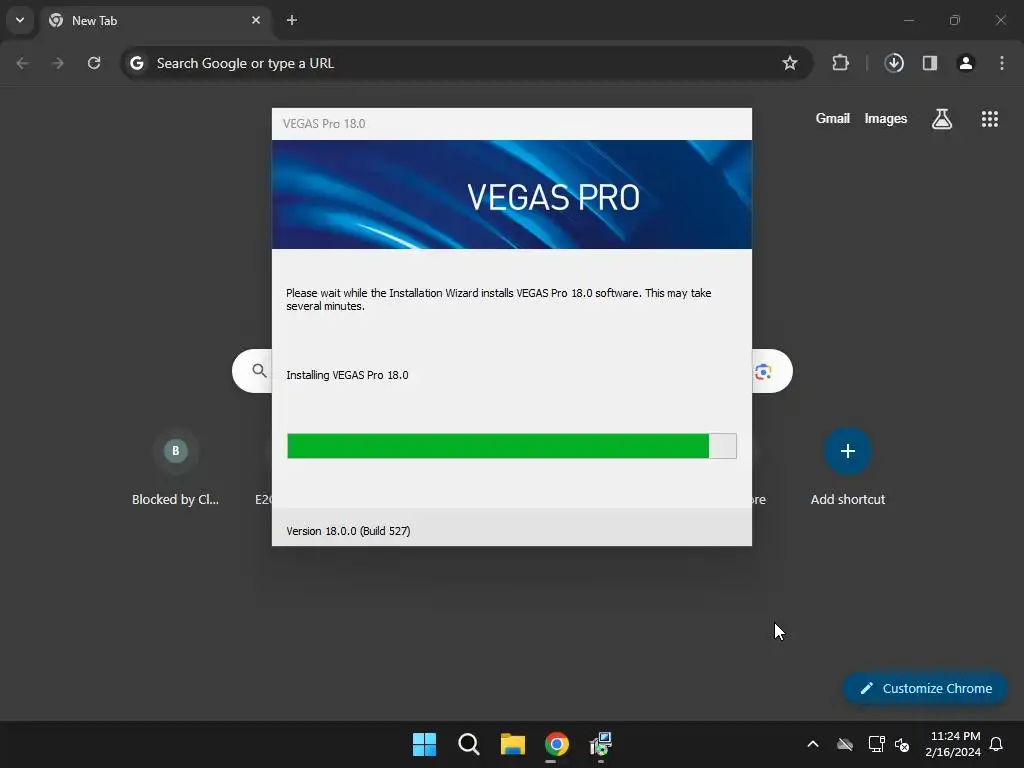The width and height of the screenshot is (1024, 768).
Task: Click the Google address bar field
Action: coord(466,63)
